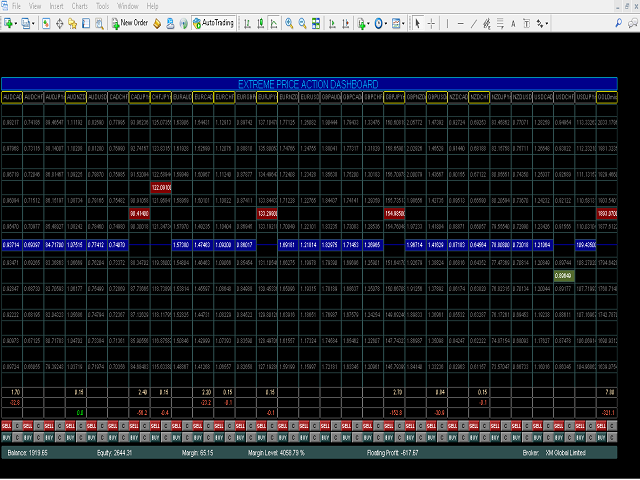Select the Fibonacci Retracement tool

500,23
